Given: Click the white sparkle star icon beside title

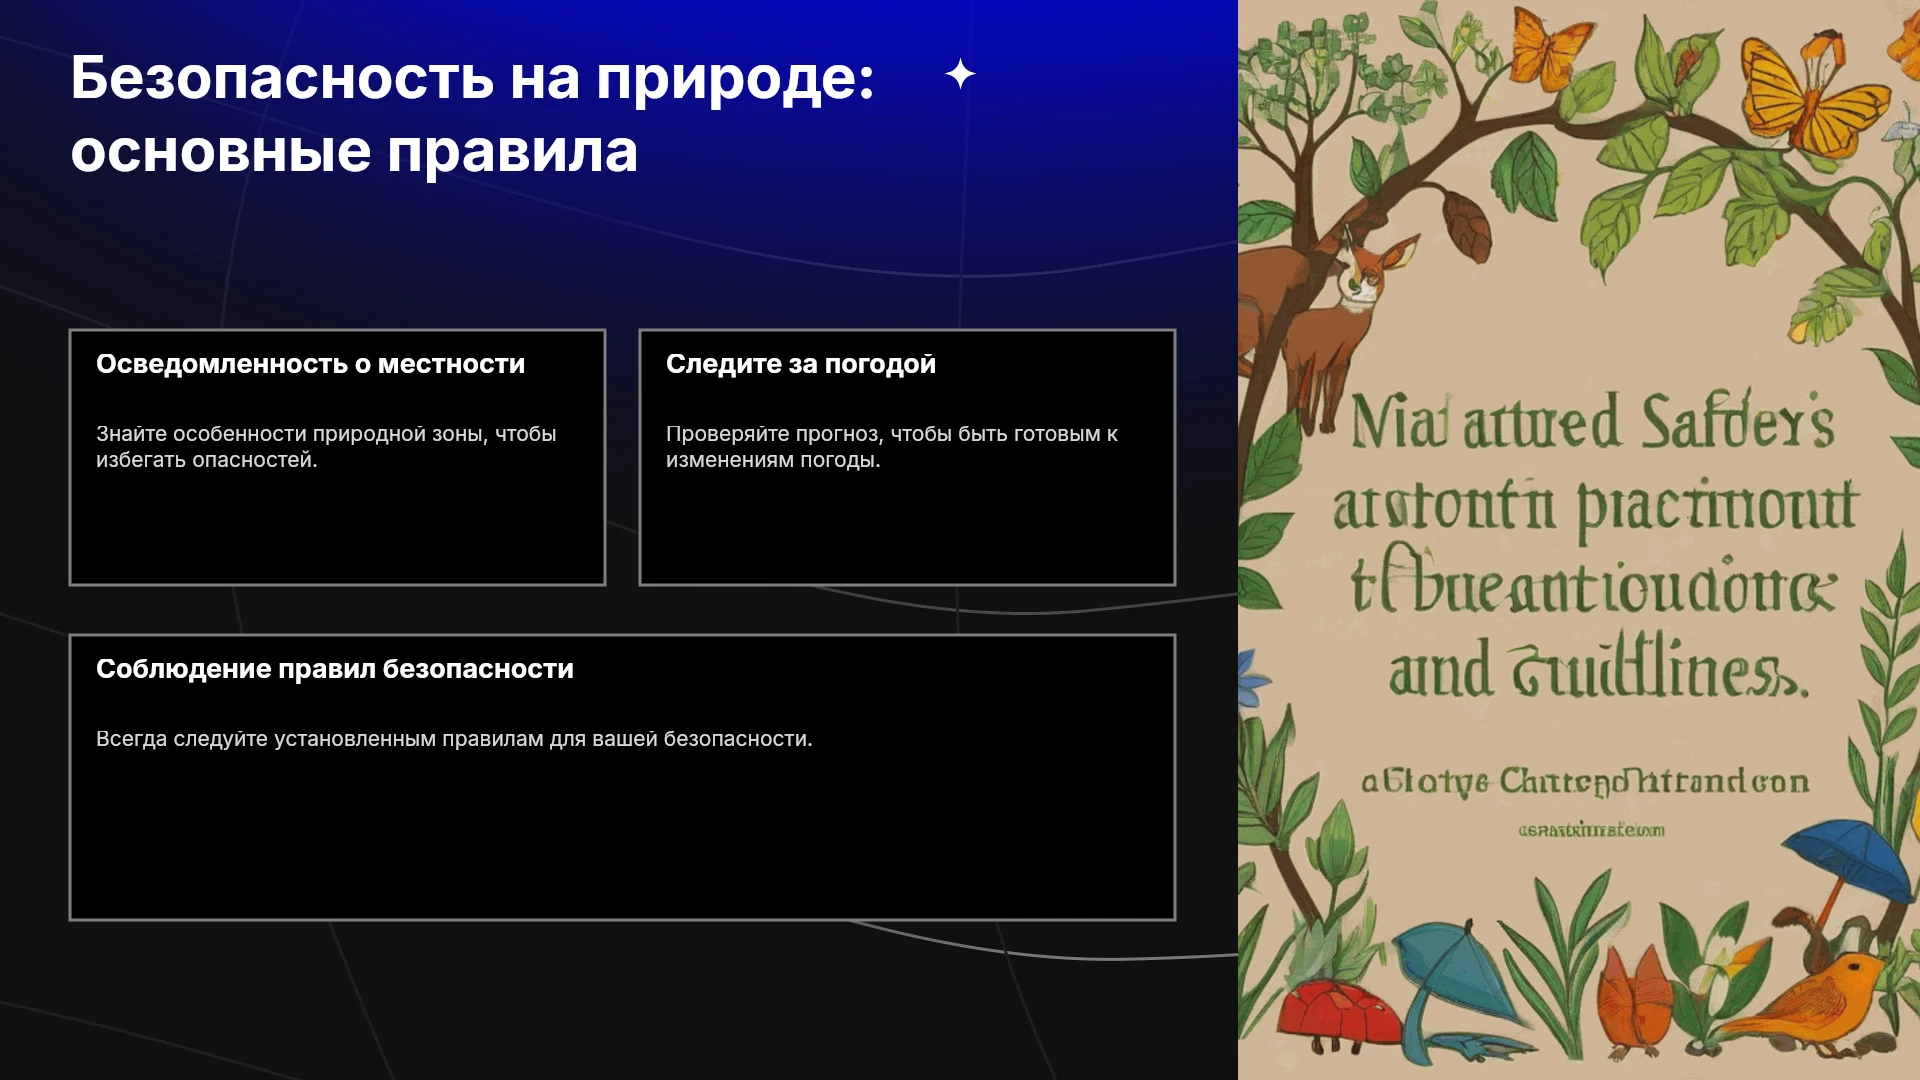Looking at the screenshot, I should coord(960,74).
